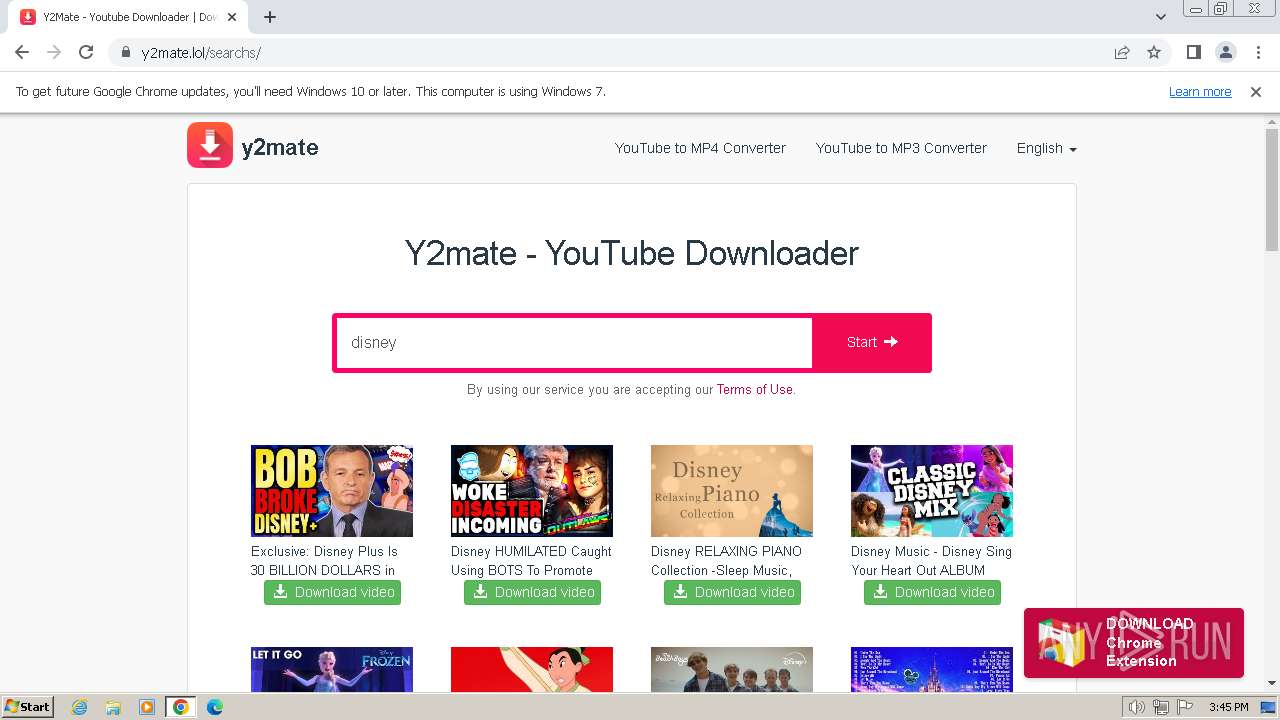Open the Woke Disaster Incoming thumbnail

pyautogui.click(x=532, y=491)
